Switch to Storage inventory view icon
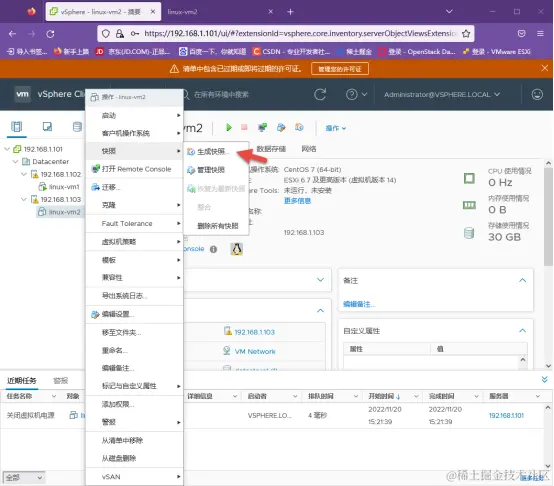554x486 pixels. 77,126
